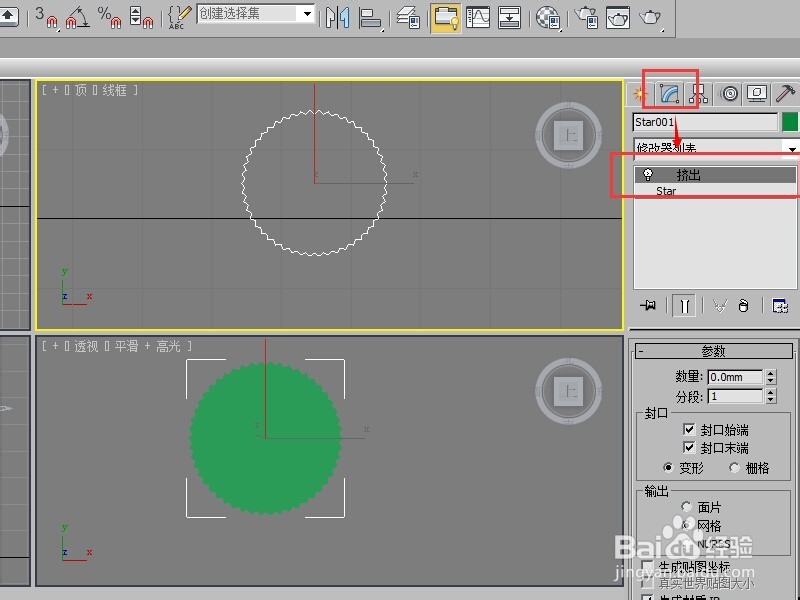Select the 变形 radio button
The width and height of the screenshot is (800, 600).
tap(668, 467)
